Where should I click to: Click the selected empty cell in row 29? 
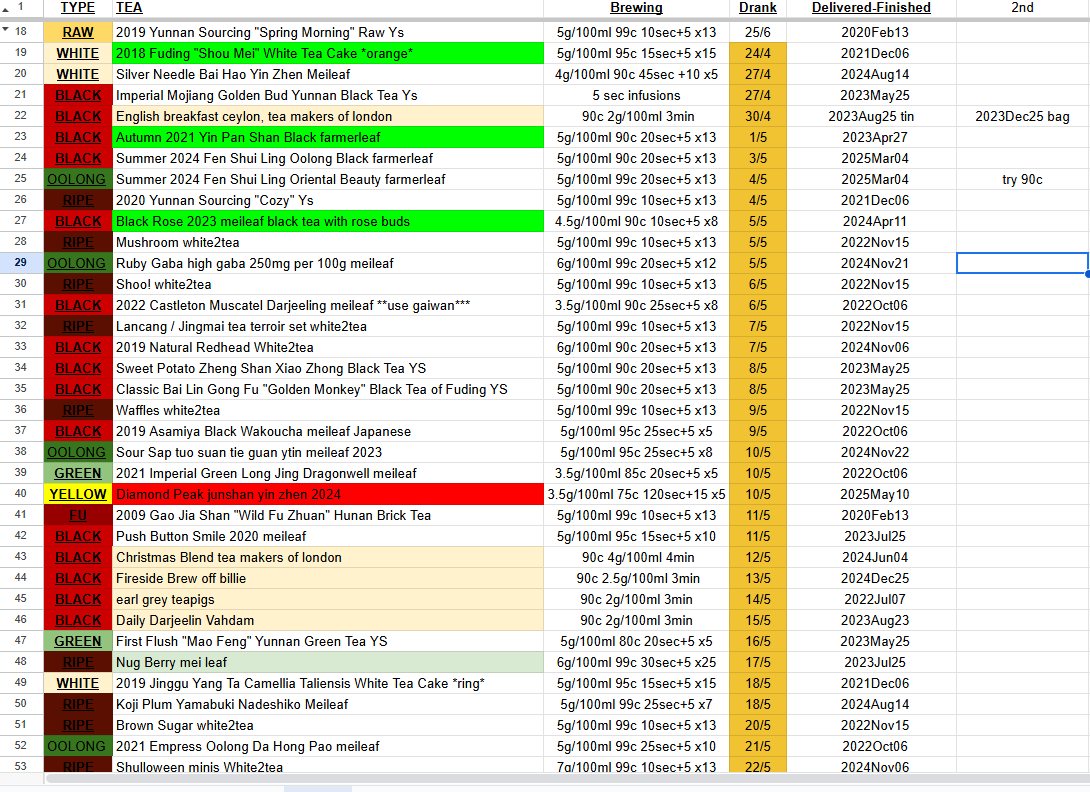[x=1022, y=263]
